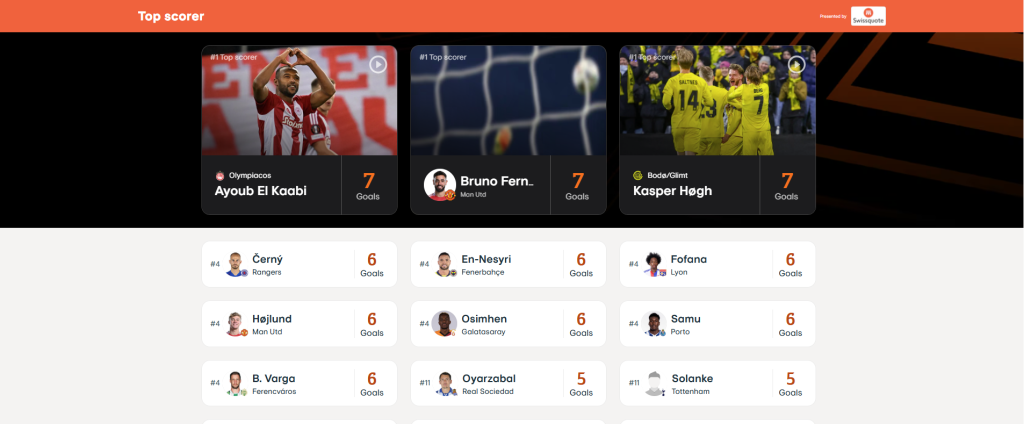Click the Swissquote sponsor logo
The image size is (1024, 424).
(869, 16)
